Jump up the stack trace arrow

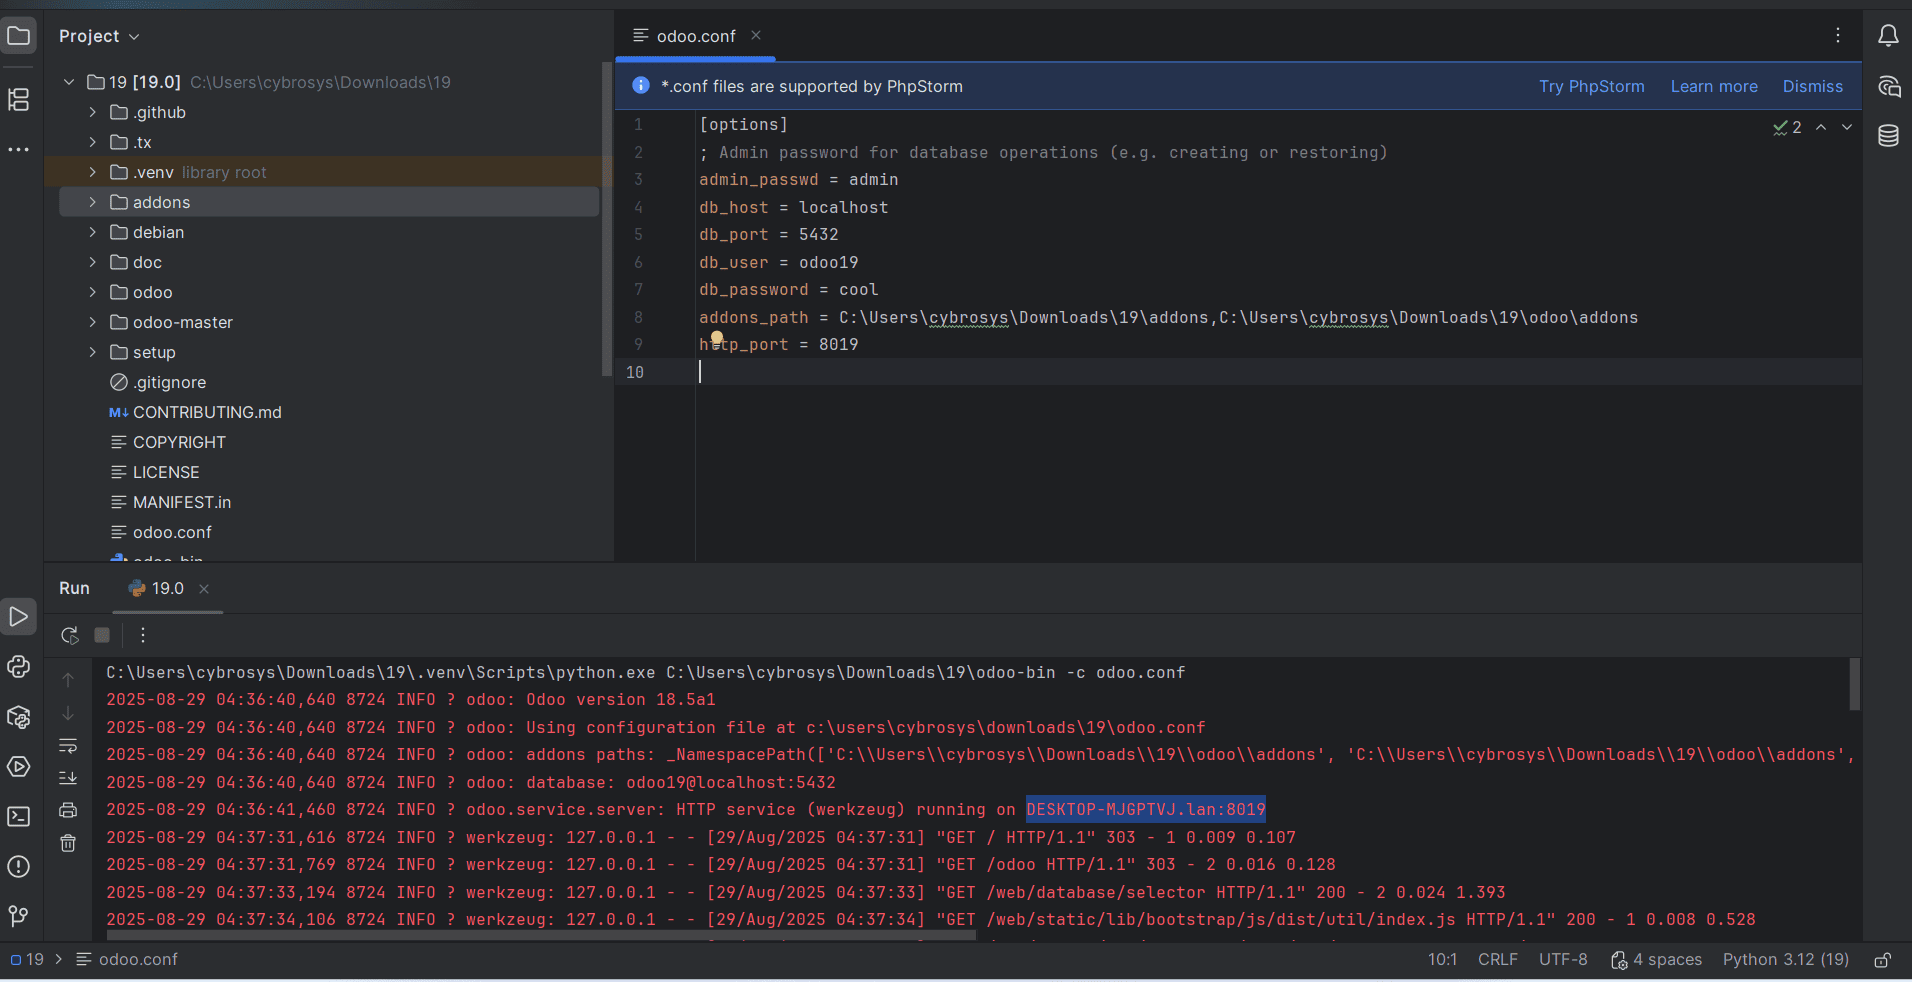tap(68, 680)
